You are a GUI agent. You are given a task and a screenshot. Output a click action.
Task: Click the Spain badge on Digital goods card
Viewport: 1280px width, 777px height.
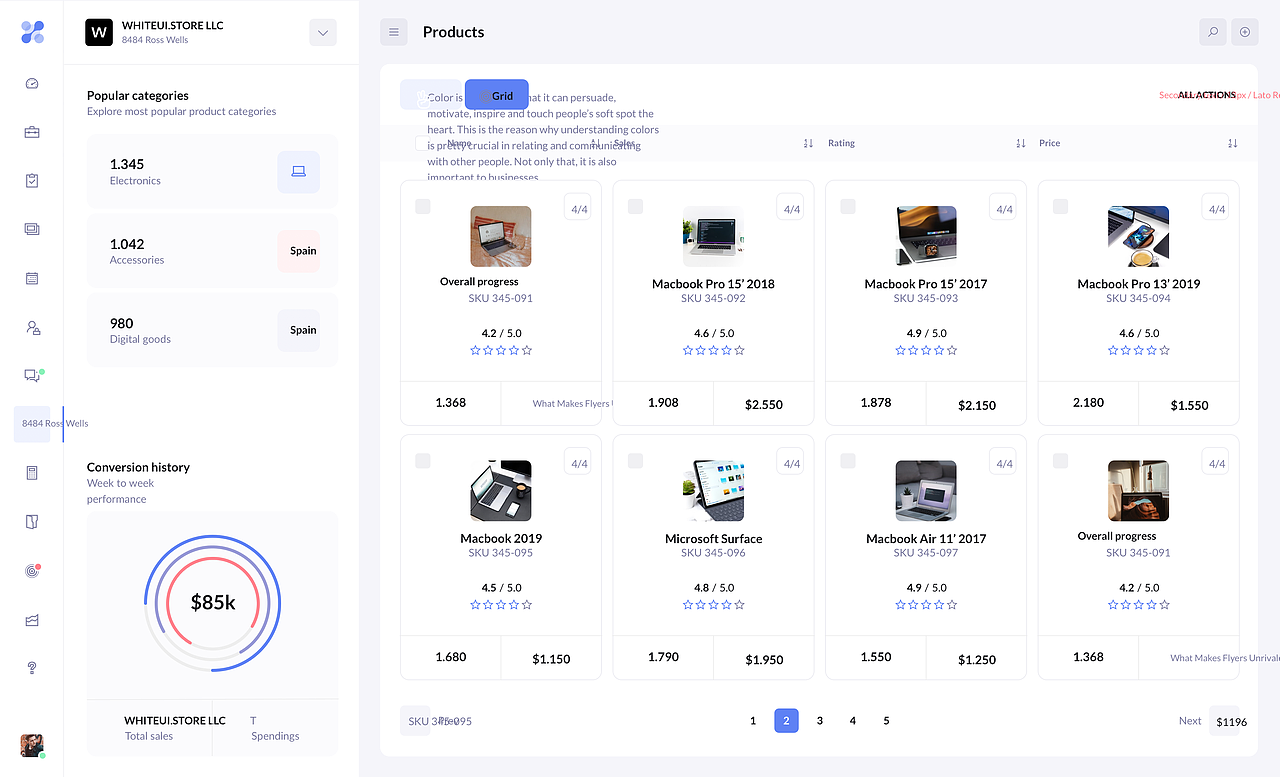coord(298,330)
